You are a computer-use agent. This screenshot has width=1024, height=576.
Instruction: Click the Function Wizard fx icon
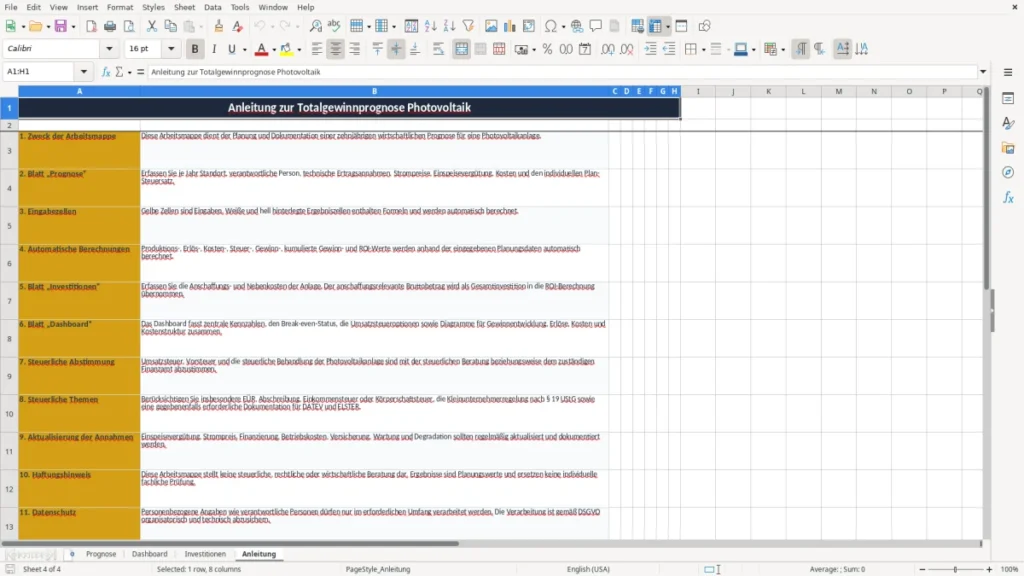coord(106,72)
